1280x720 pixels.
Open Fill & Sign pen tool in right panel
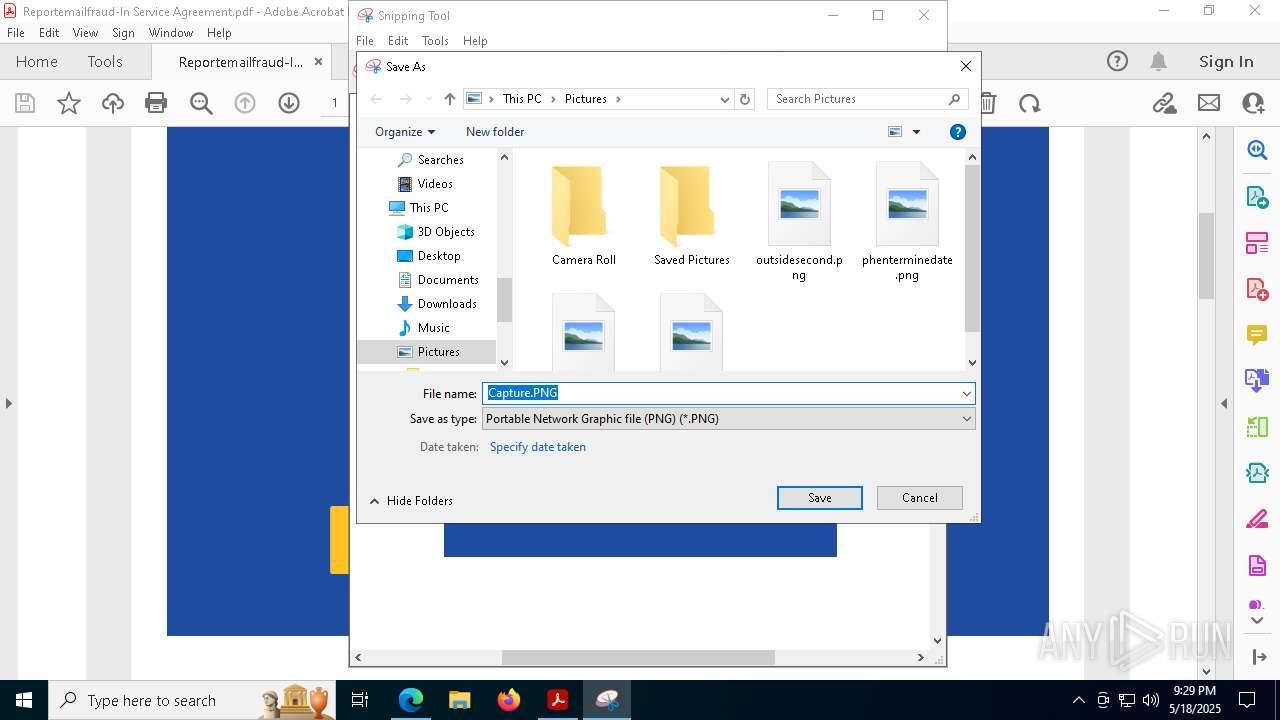[x=1257, y=519]
